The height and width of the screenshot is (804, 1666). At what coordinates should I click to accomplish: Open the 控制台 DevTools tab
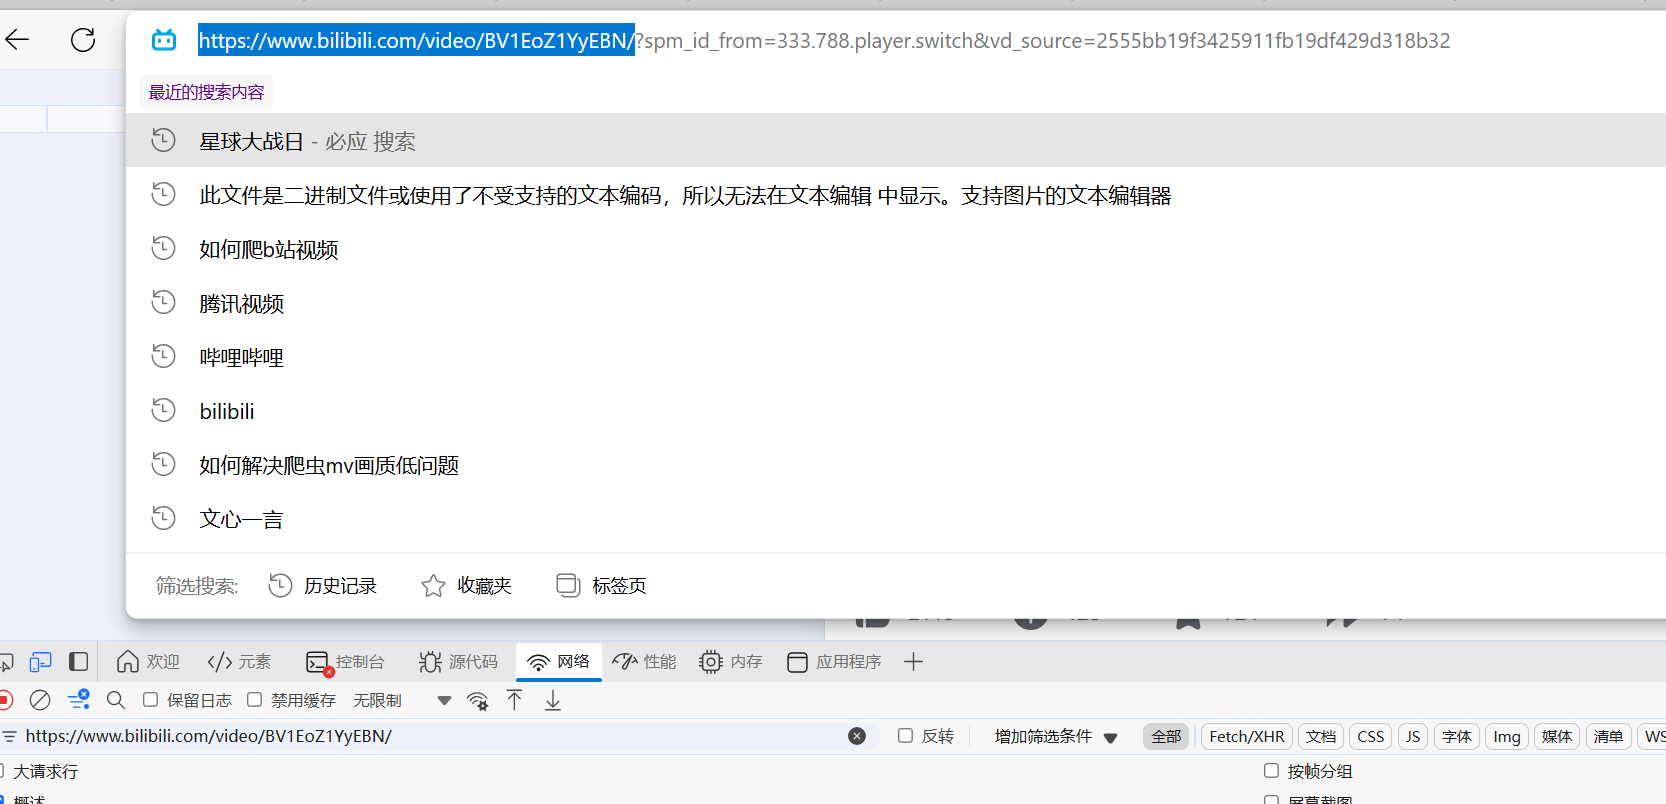(x=345, y=662)
